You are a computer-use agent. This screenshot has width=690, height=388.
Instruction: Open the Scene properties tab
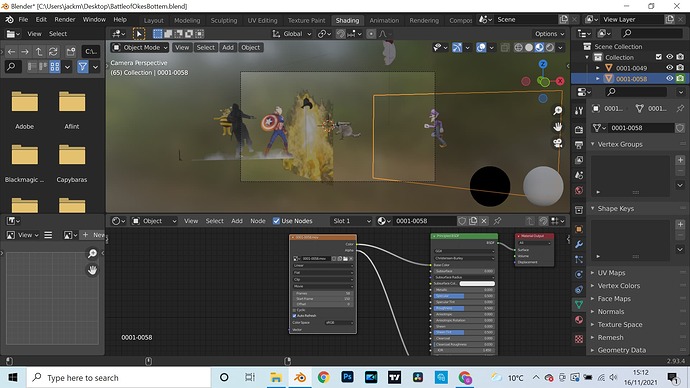[579, 175]
